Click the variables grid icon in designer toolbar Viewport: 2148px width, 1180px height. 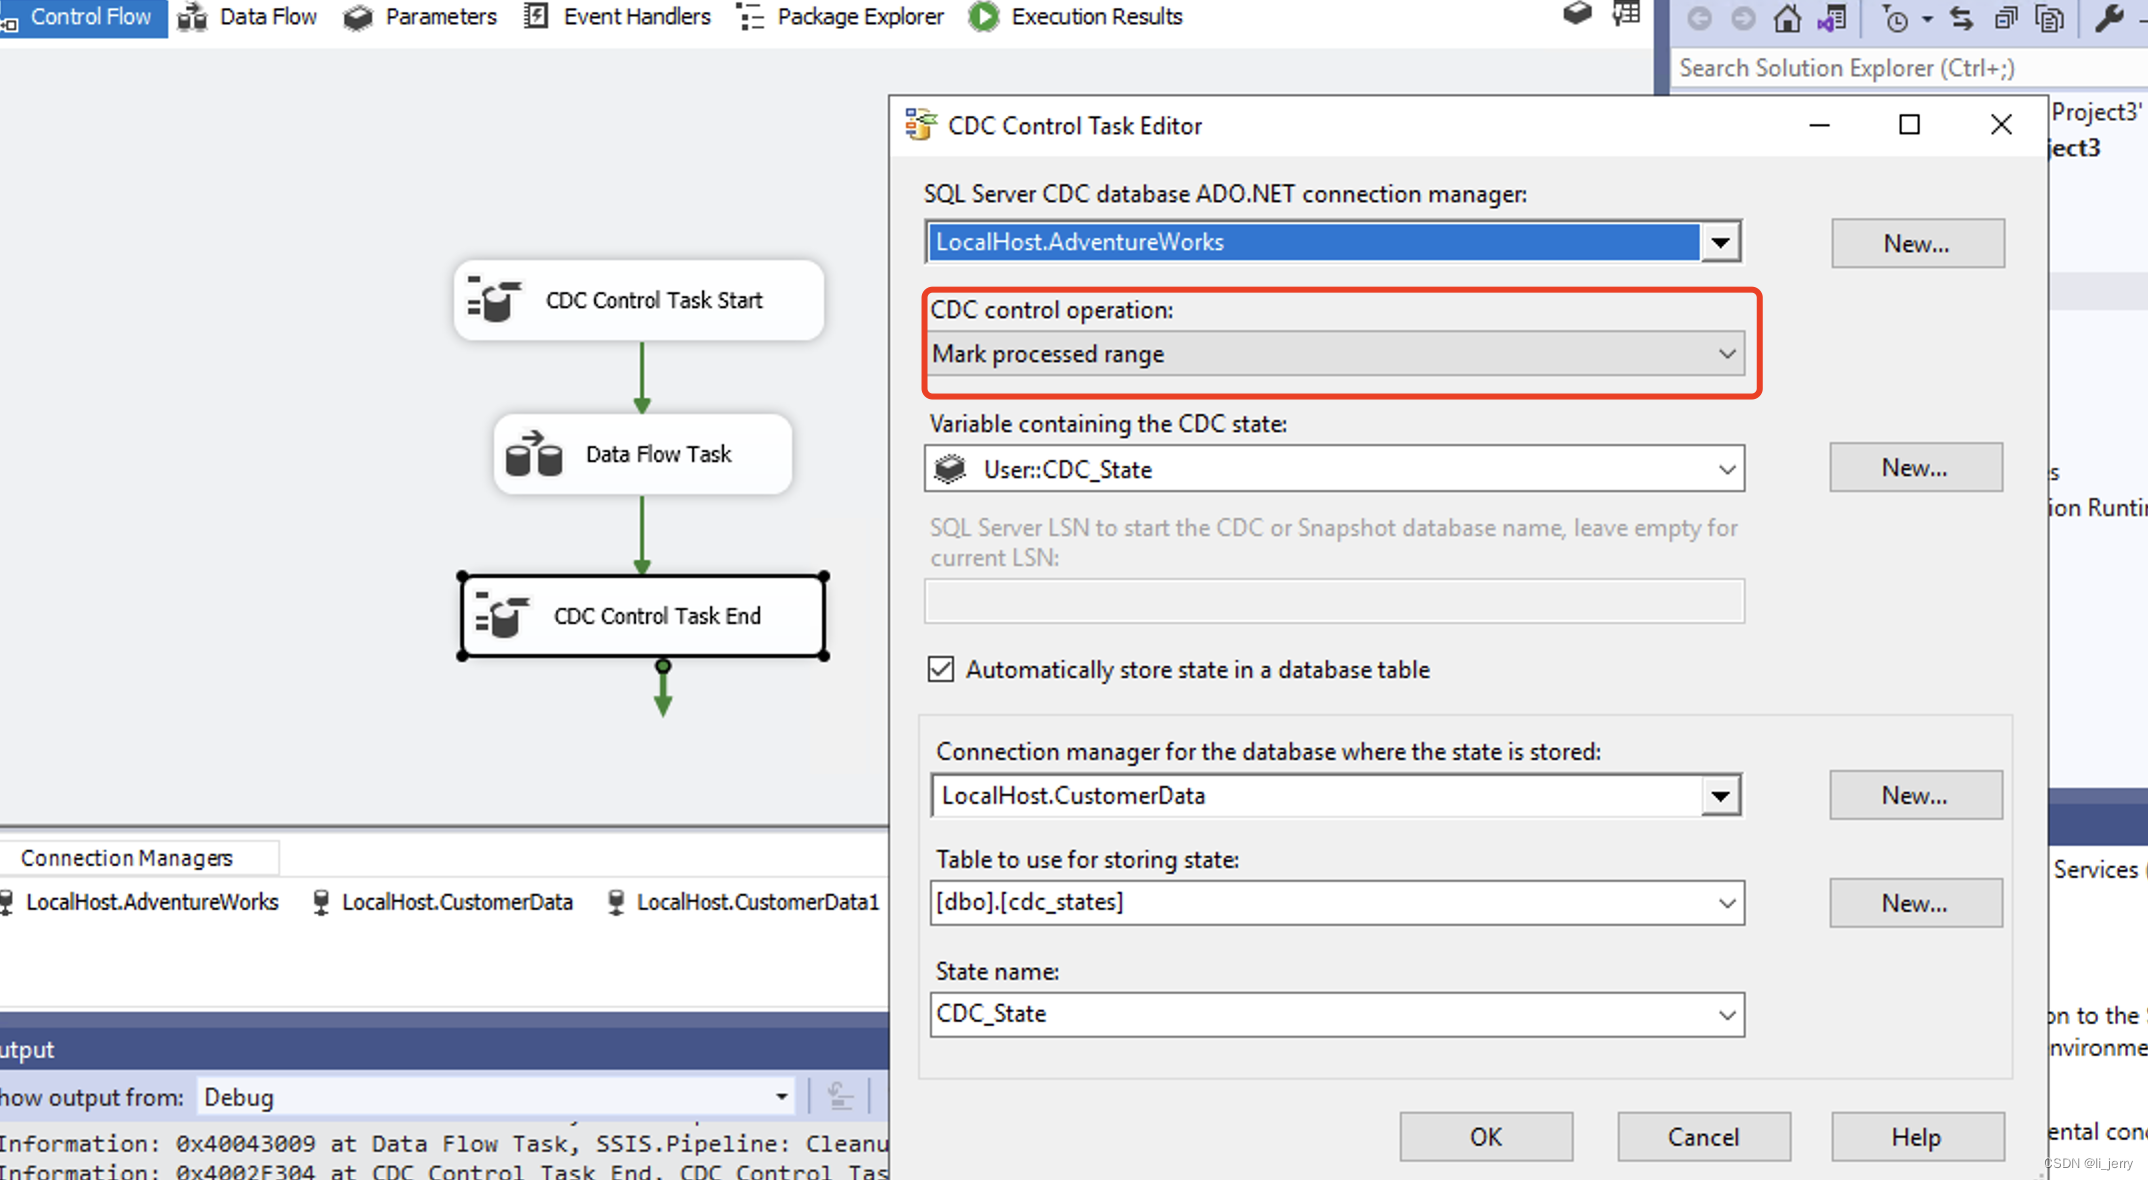click(x=1626, y=14)
